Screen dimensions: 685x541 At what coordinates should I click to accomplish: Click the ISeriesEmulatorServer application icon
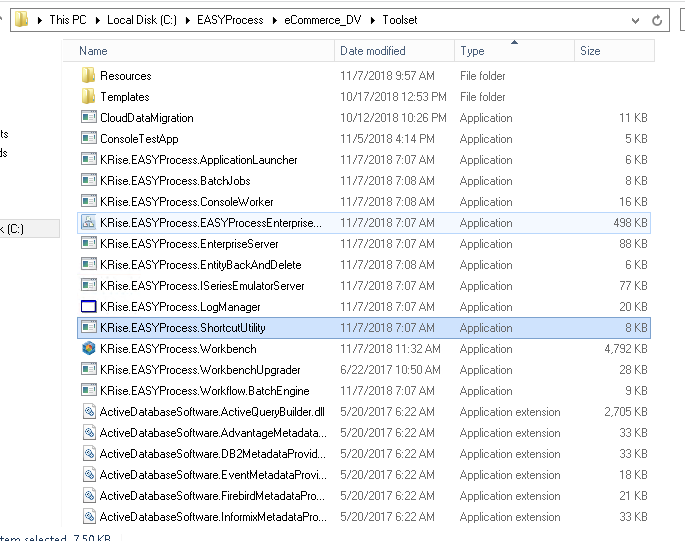[x=89, y=285]
